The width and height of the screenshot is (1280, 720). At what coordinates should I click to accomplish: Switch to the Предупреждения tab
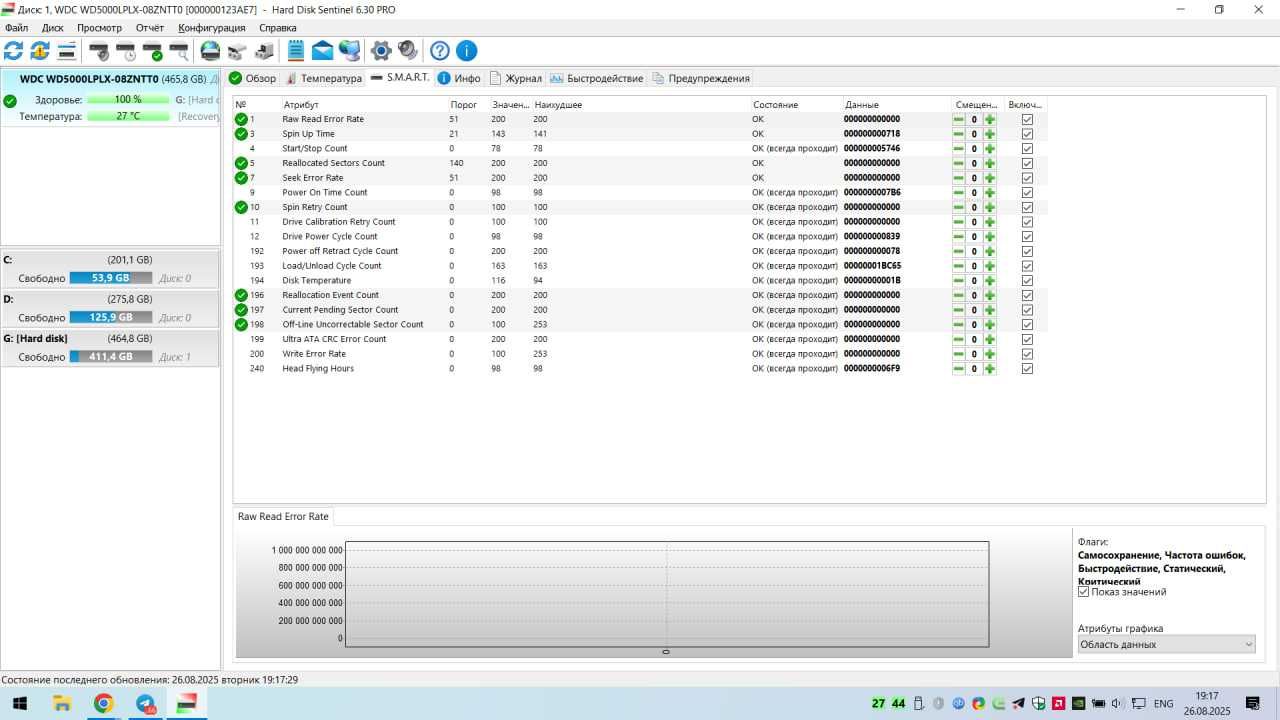point(700,78)
